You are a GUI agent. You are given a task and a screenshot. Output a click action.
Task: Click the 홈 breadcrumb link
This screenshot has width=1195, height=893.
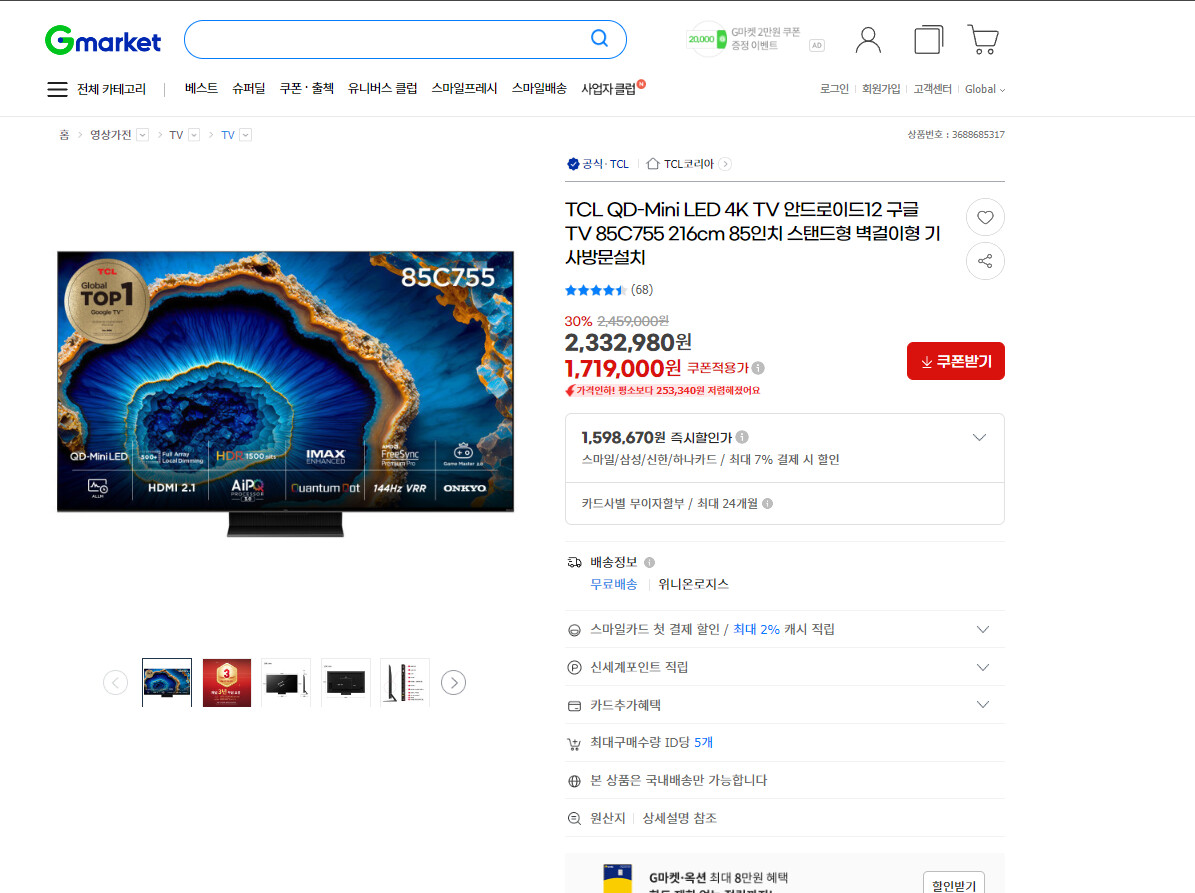pyautogui.click(x=64, y=135)
